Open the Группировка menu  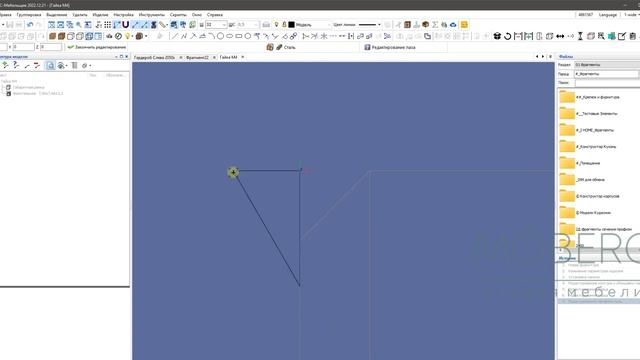coord(29,15)
